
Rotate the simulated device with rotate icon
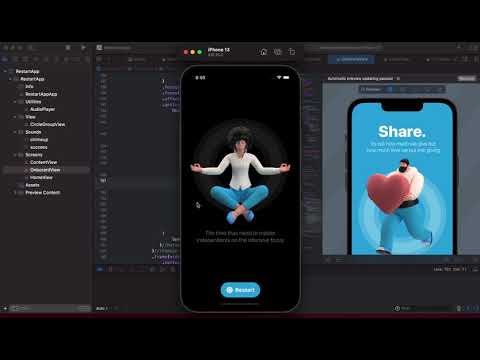pos(292,52)
